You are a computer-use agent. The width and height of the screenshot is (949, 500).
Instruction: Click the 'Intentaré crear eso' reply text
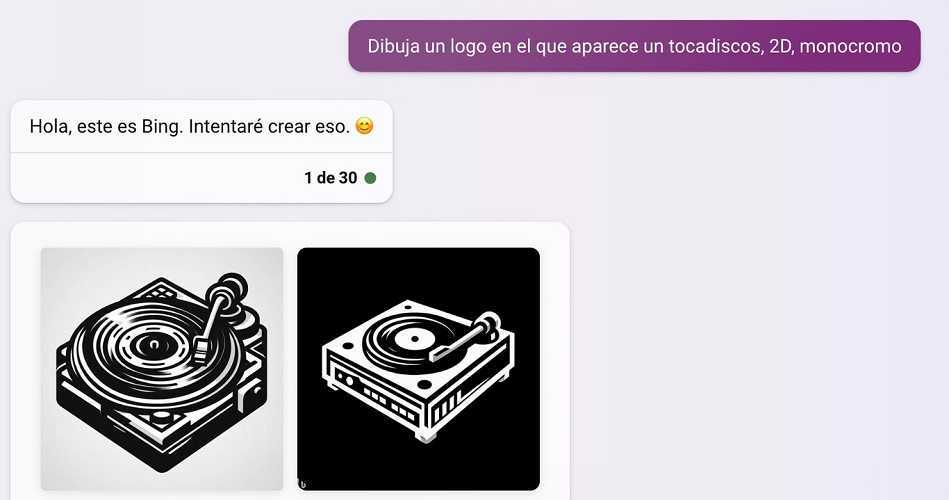269,127
